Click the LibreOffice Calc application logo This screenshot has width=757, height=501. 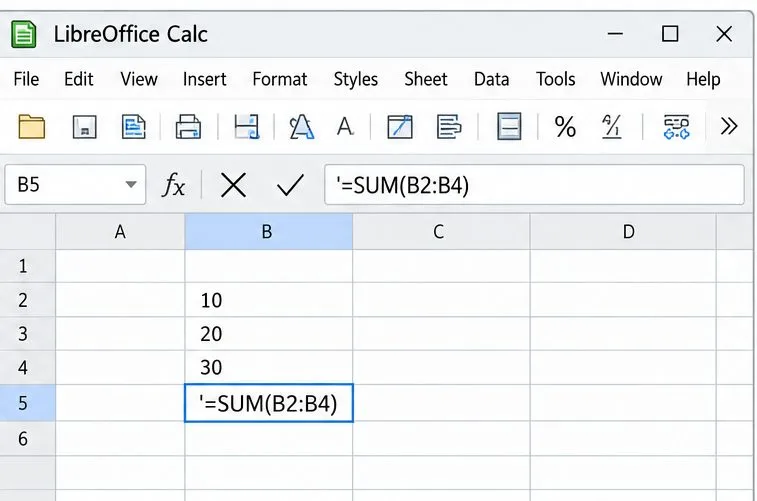[24, 34]
